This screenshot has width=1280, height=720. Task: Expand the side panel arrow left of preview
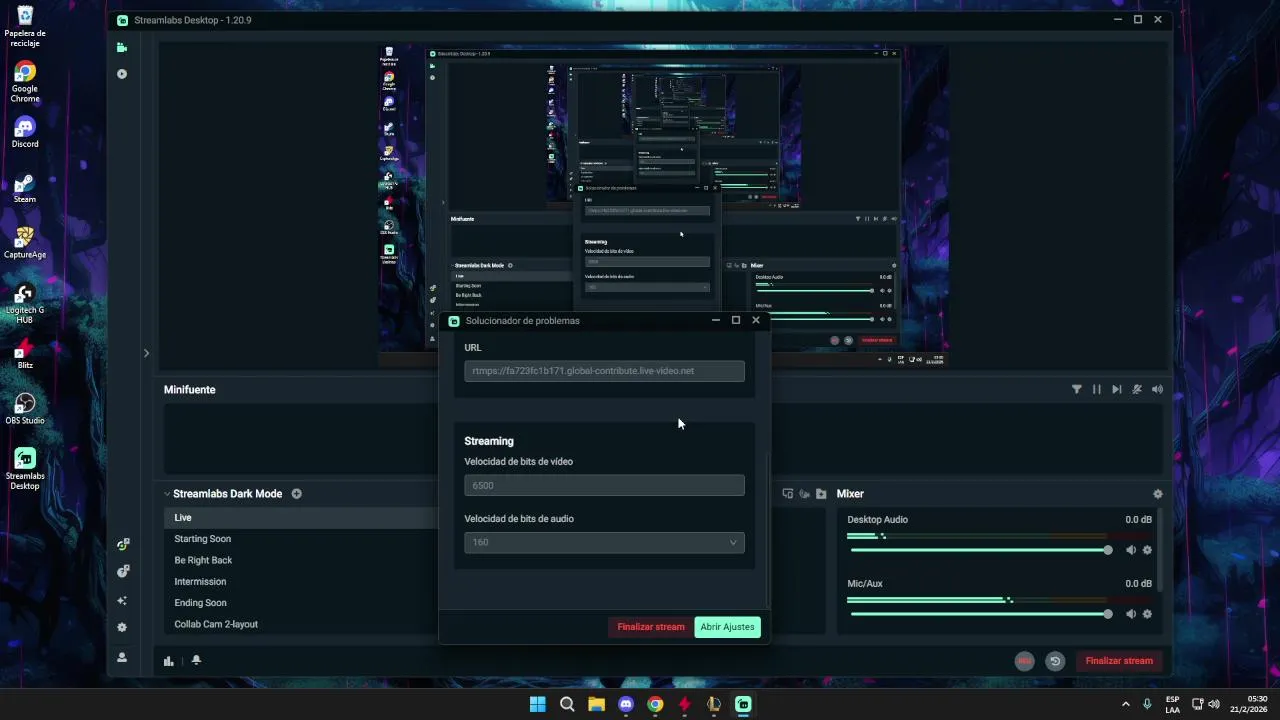pos(146,353)
